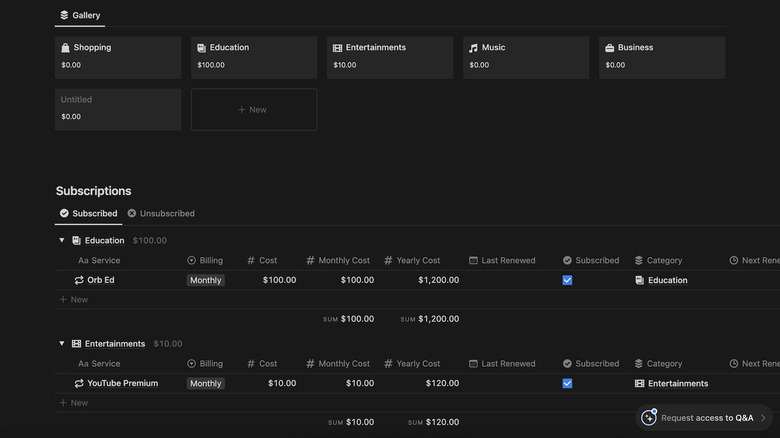Uncheck Subscribed checkbox for YouTube Premium
The height and width of the screenshot is (438, 780).
coord(567,383)
